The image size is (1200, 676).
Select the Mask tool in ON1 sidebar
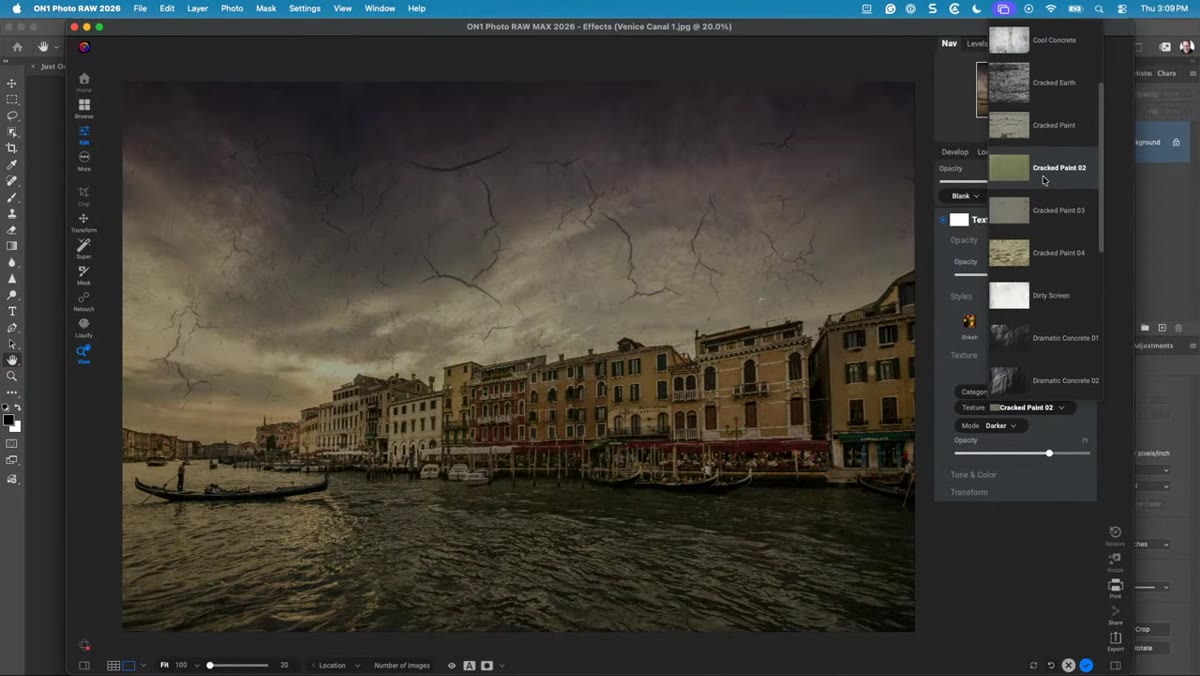84,274
